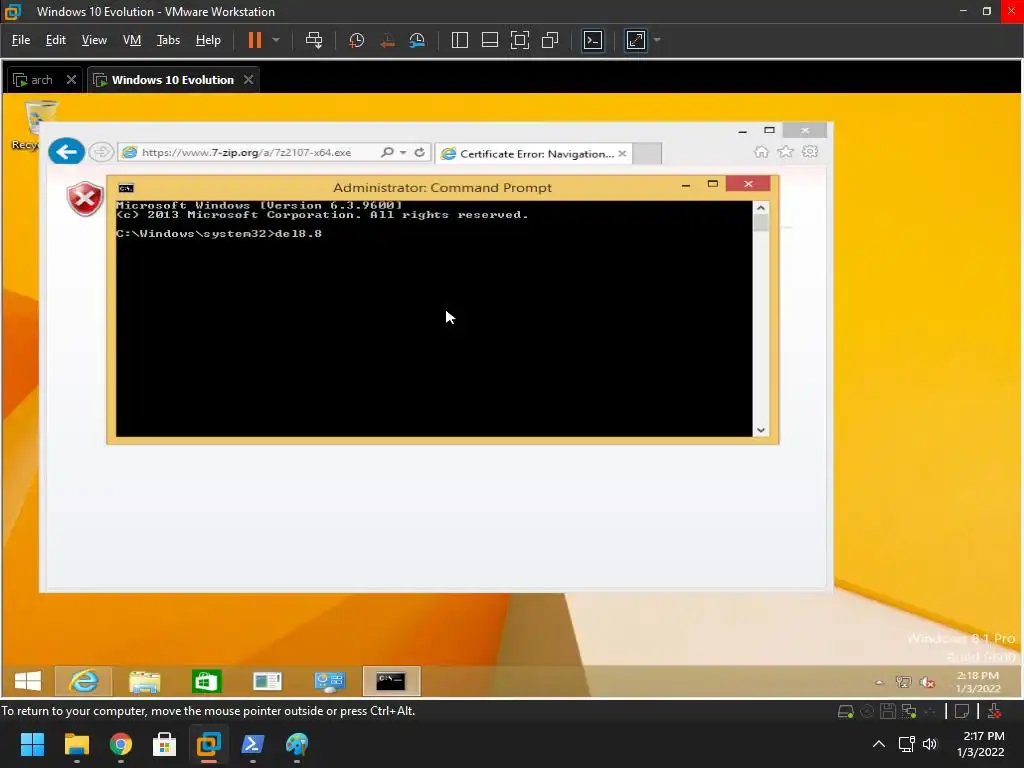Click guest clock showing 2:18 PM
The height and width of the screenshot is (768, 1024).
click(x=978, y=682)
